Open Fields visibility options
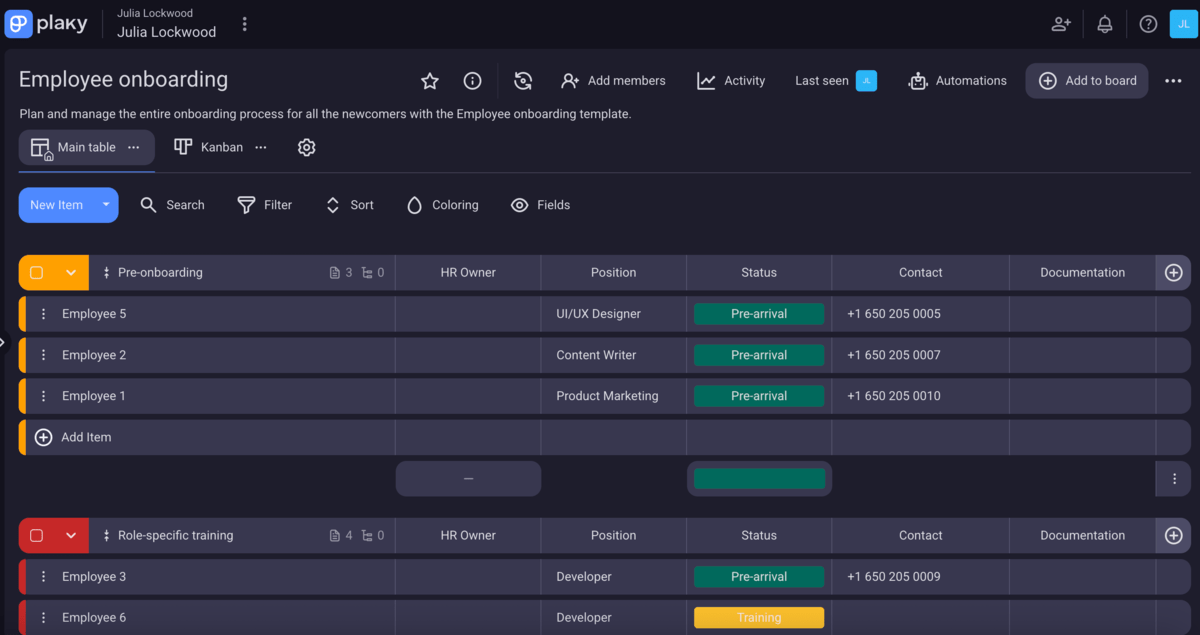The height and width of the screenshot is (635, 1200). (540, 205)
